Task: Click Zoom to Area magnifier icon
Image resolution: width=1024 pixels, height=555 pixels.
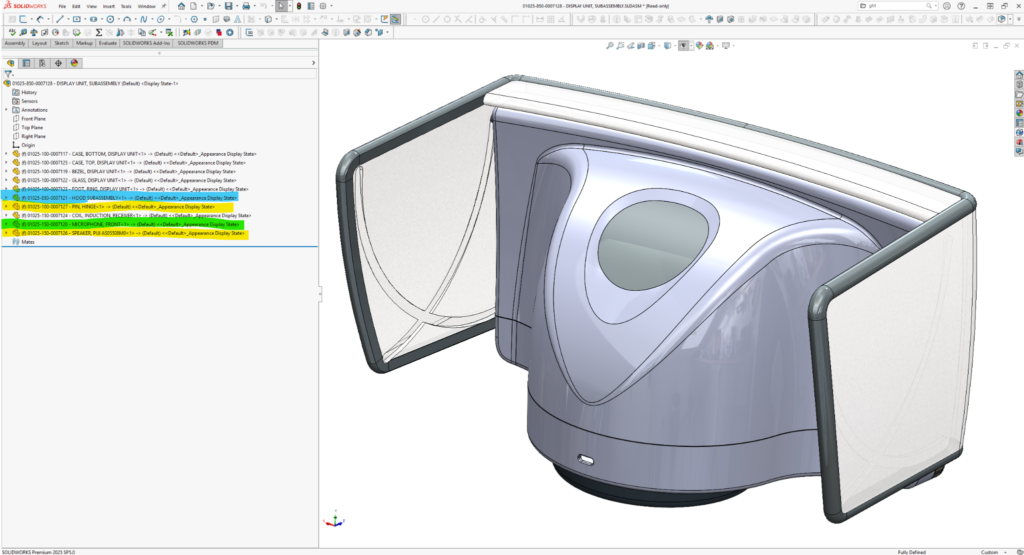Action: (620, 46)
